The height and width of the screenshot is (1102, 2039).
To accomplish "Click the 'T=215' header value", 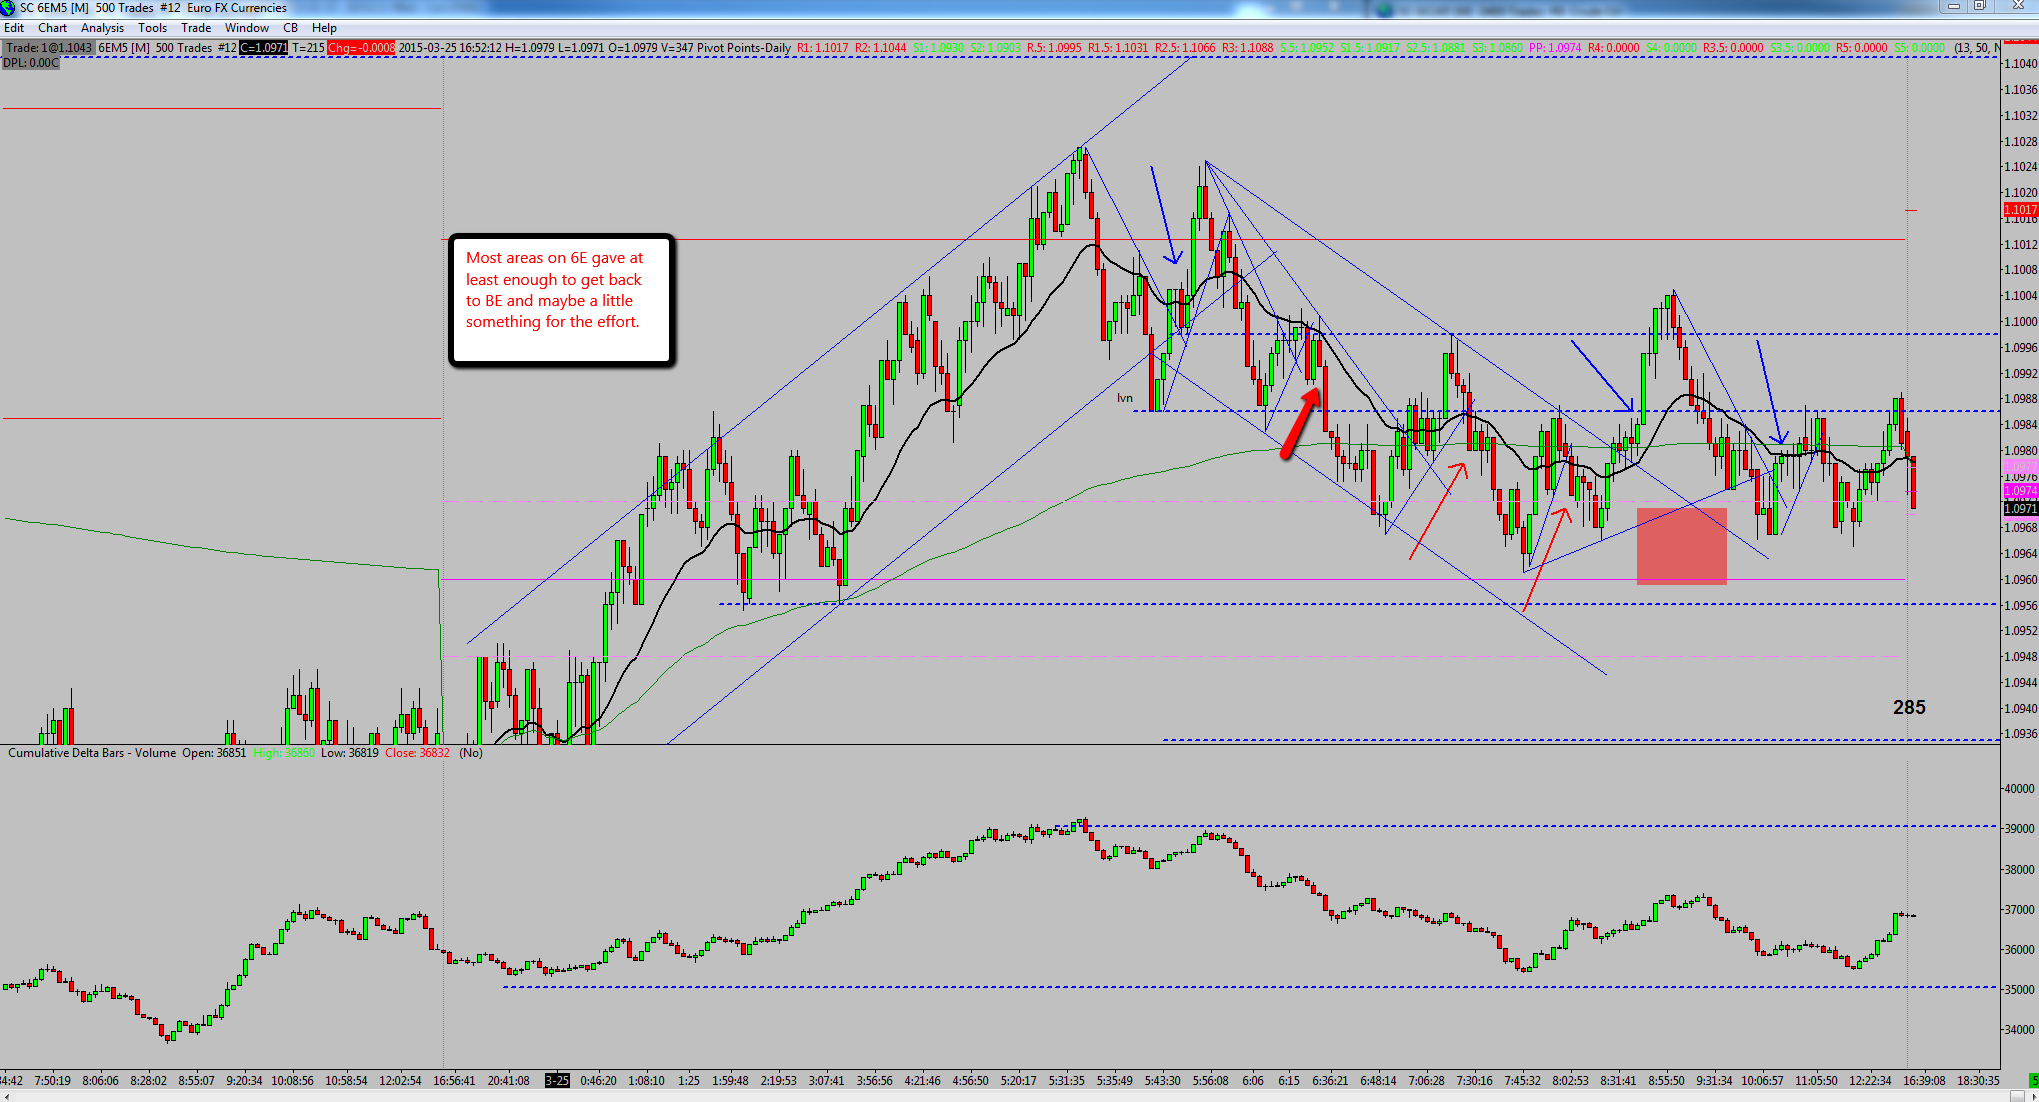I will pos(308,47).
